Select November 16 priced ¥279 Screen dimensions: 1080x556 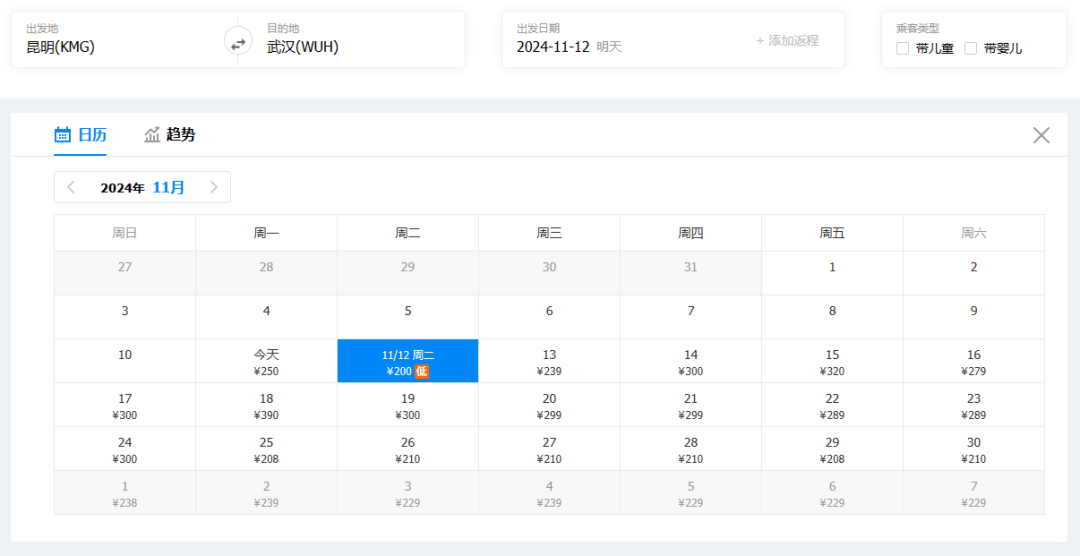coord(974,361)
